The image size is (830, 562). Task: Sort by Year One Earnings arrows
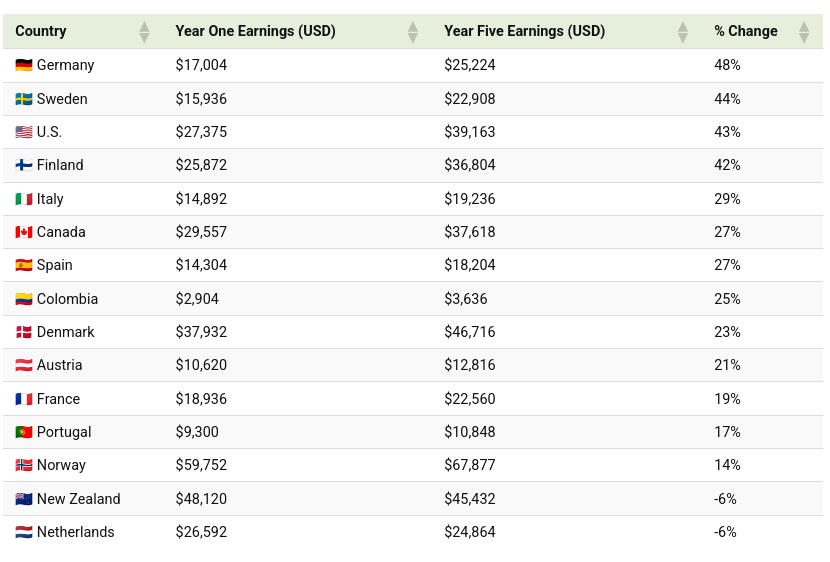[x=413, y=32]
